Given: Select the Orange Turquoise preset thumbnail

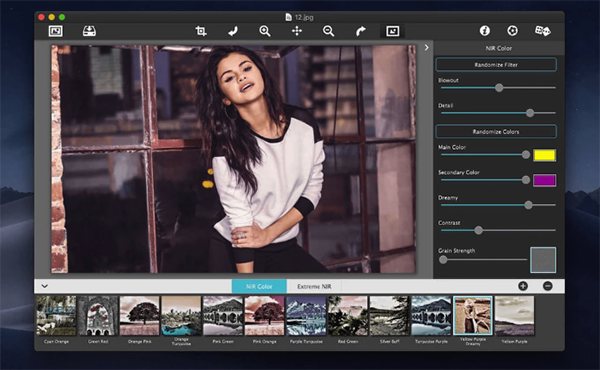Looking at the screenshot, I should (x=181, y=316).
